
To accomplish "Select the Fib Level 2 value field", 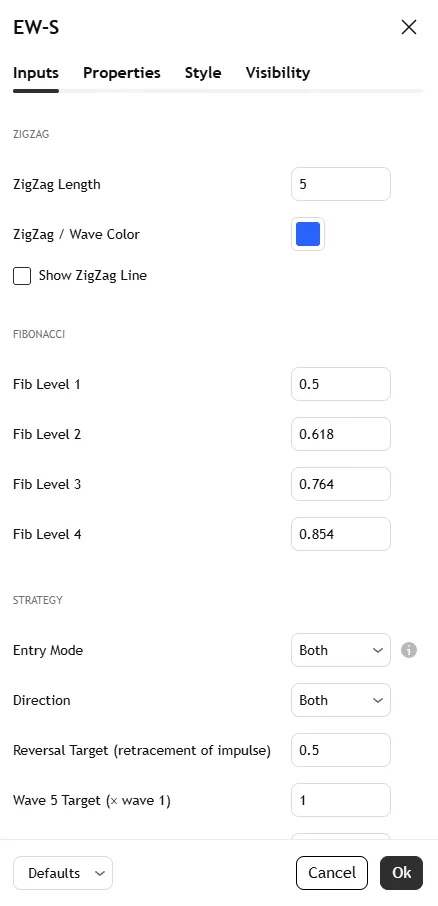I will (x=341, y=434).
